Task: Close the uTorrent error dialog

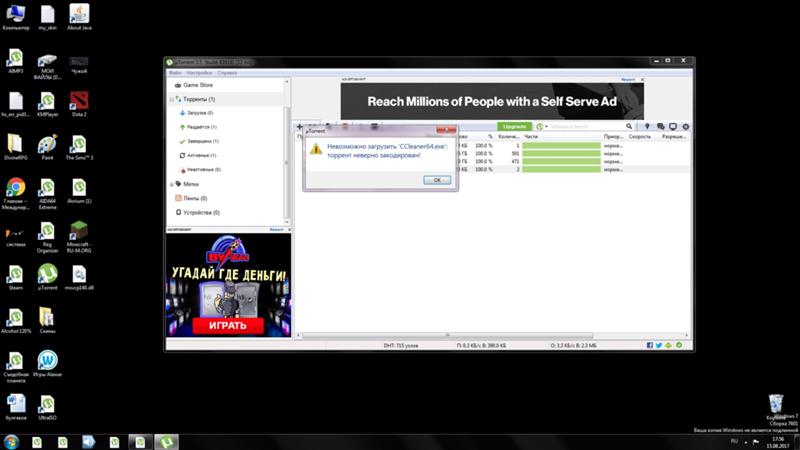Action: pyautogui.click(x=446, y=131)
